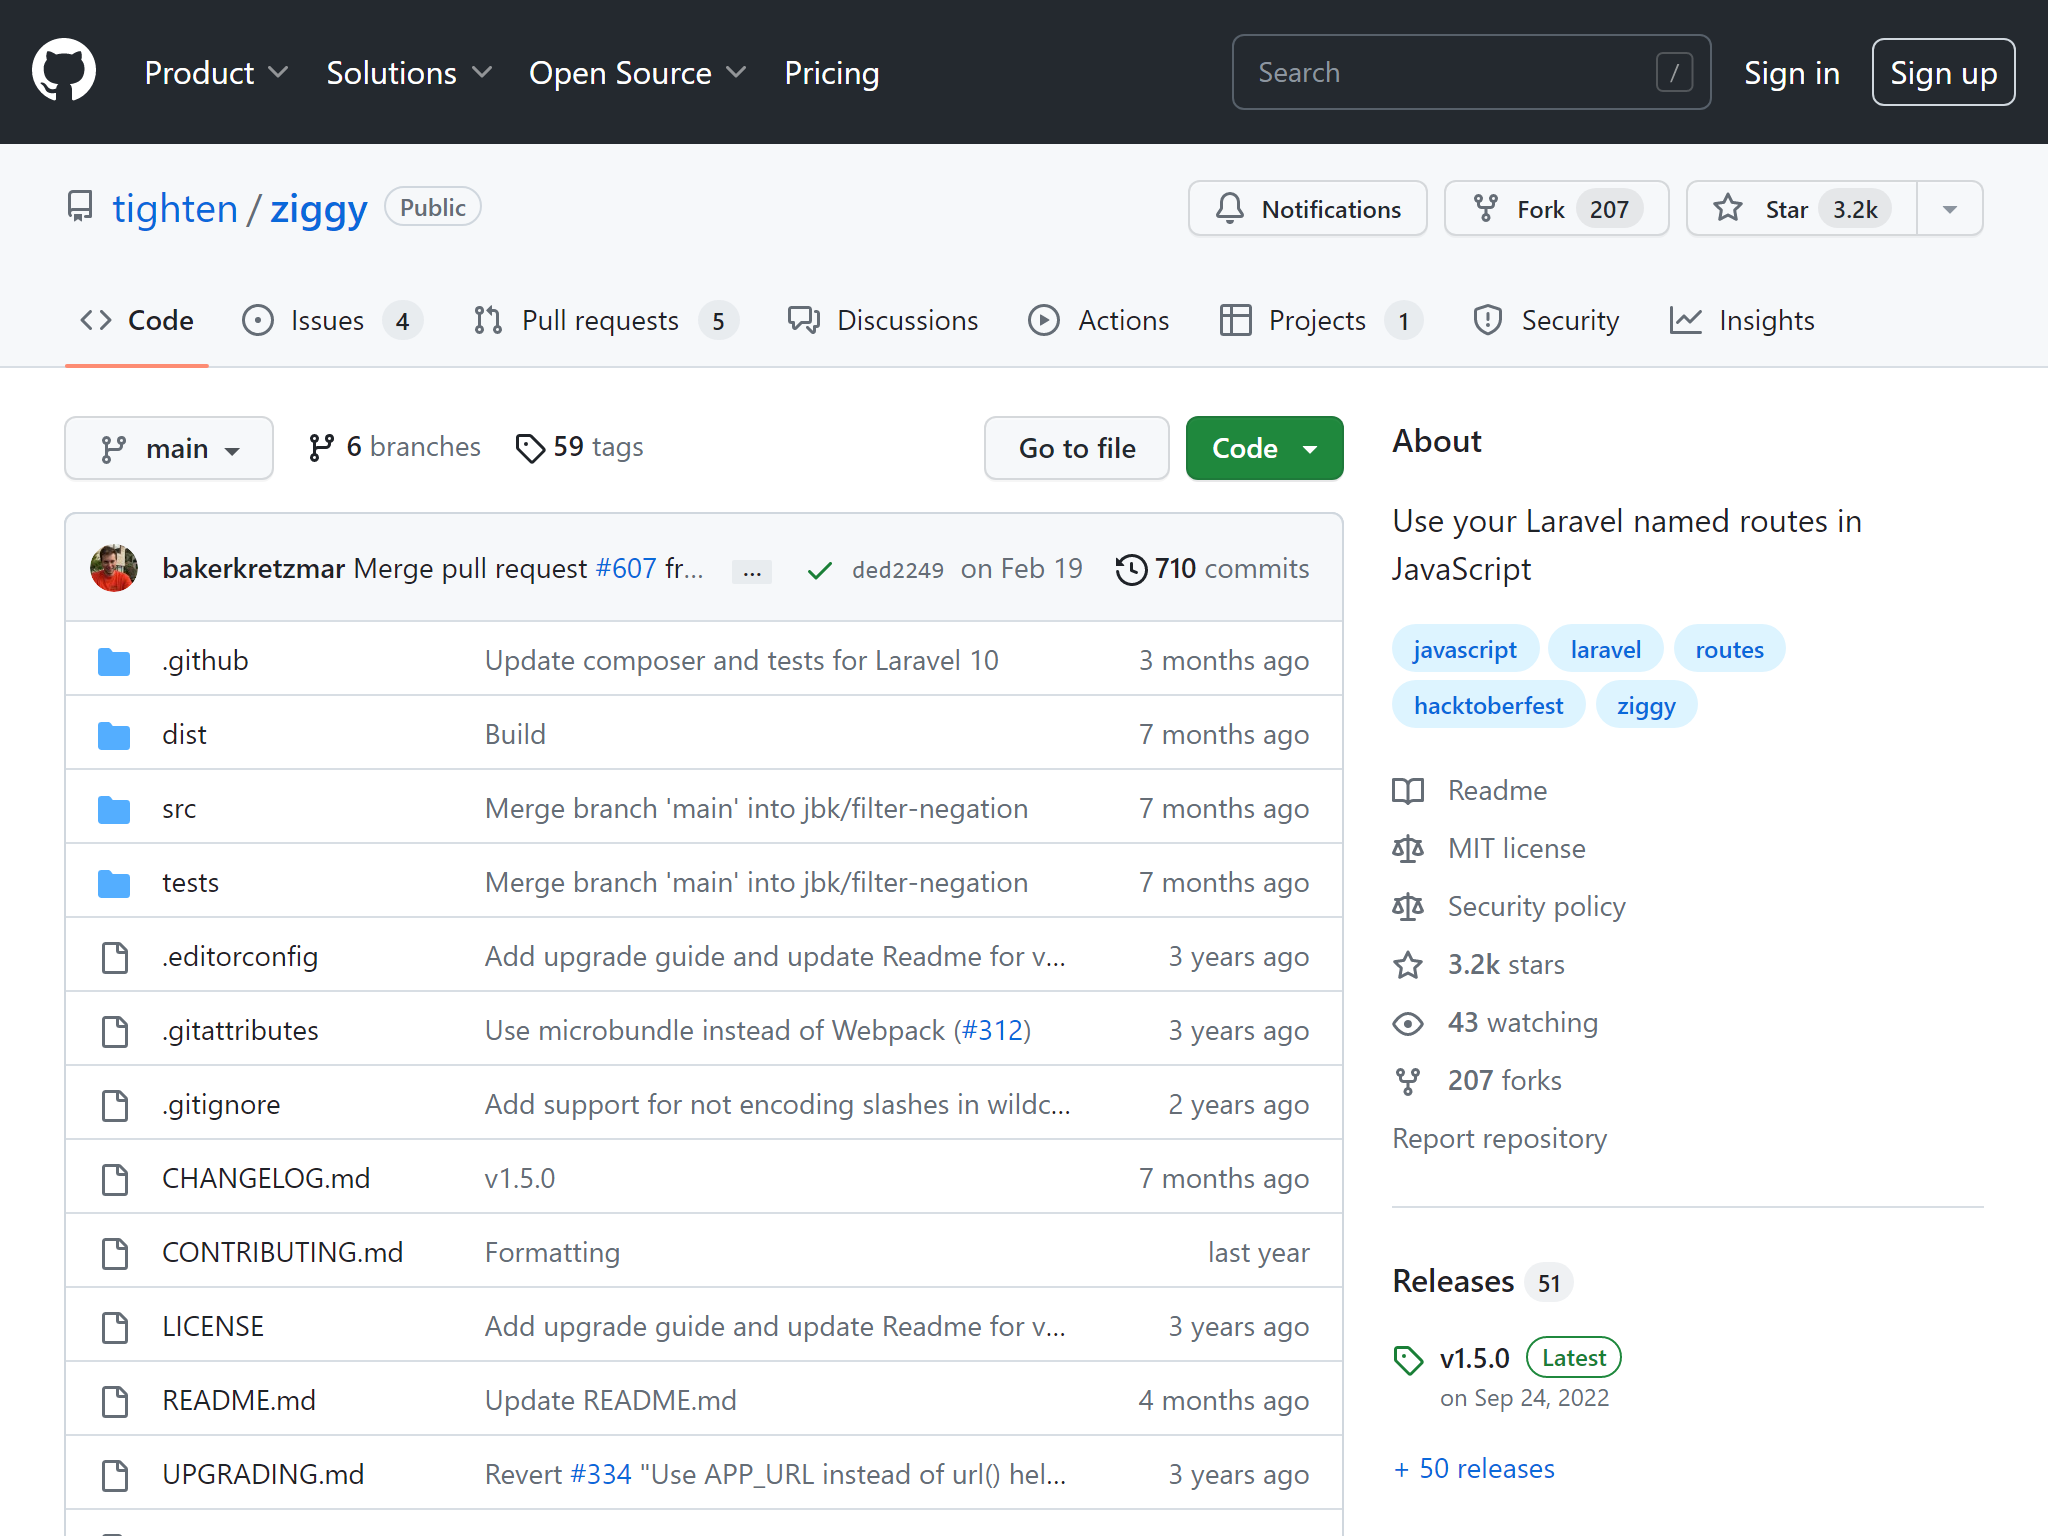Click the GitHub logo icon
The height and width of the screenshot is (1536, 2048).
tap(64, 72)
